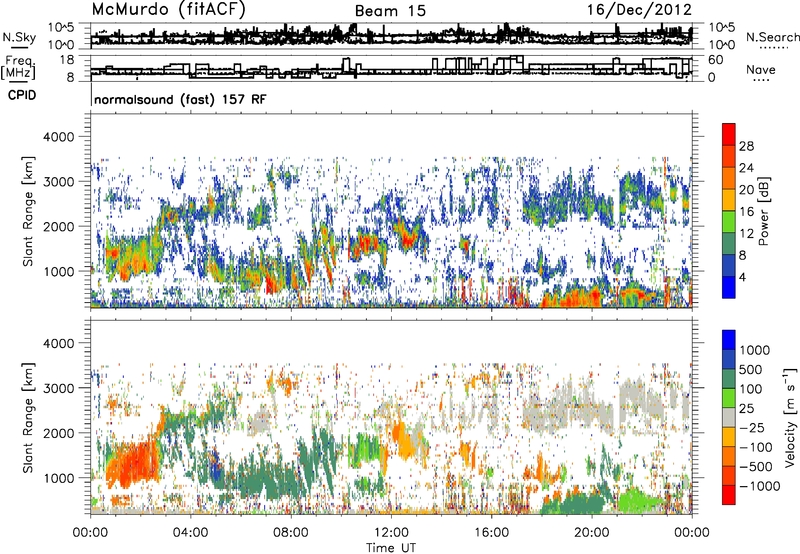Click the red bottom Velocity color bar segment
800x554 pixels.
click(729, 495)
